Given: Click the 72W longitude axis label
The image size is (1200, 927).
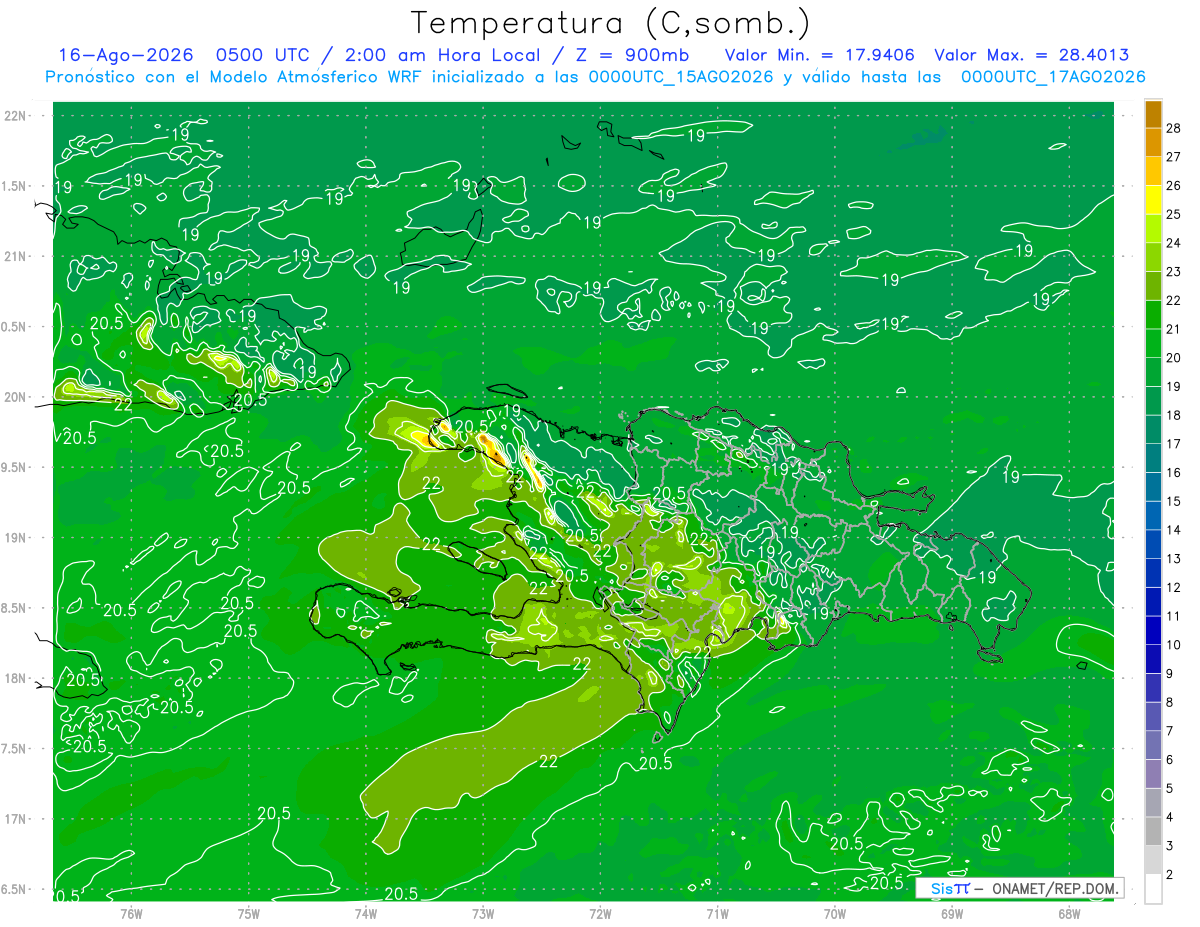Looking at the screenshot, I should coord(600,913).
